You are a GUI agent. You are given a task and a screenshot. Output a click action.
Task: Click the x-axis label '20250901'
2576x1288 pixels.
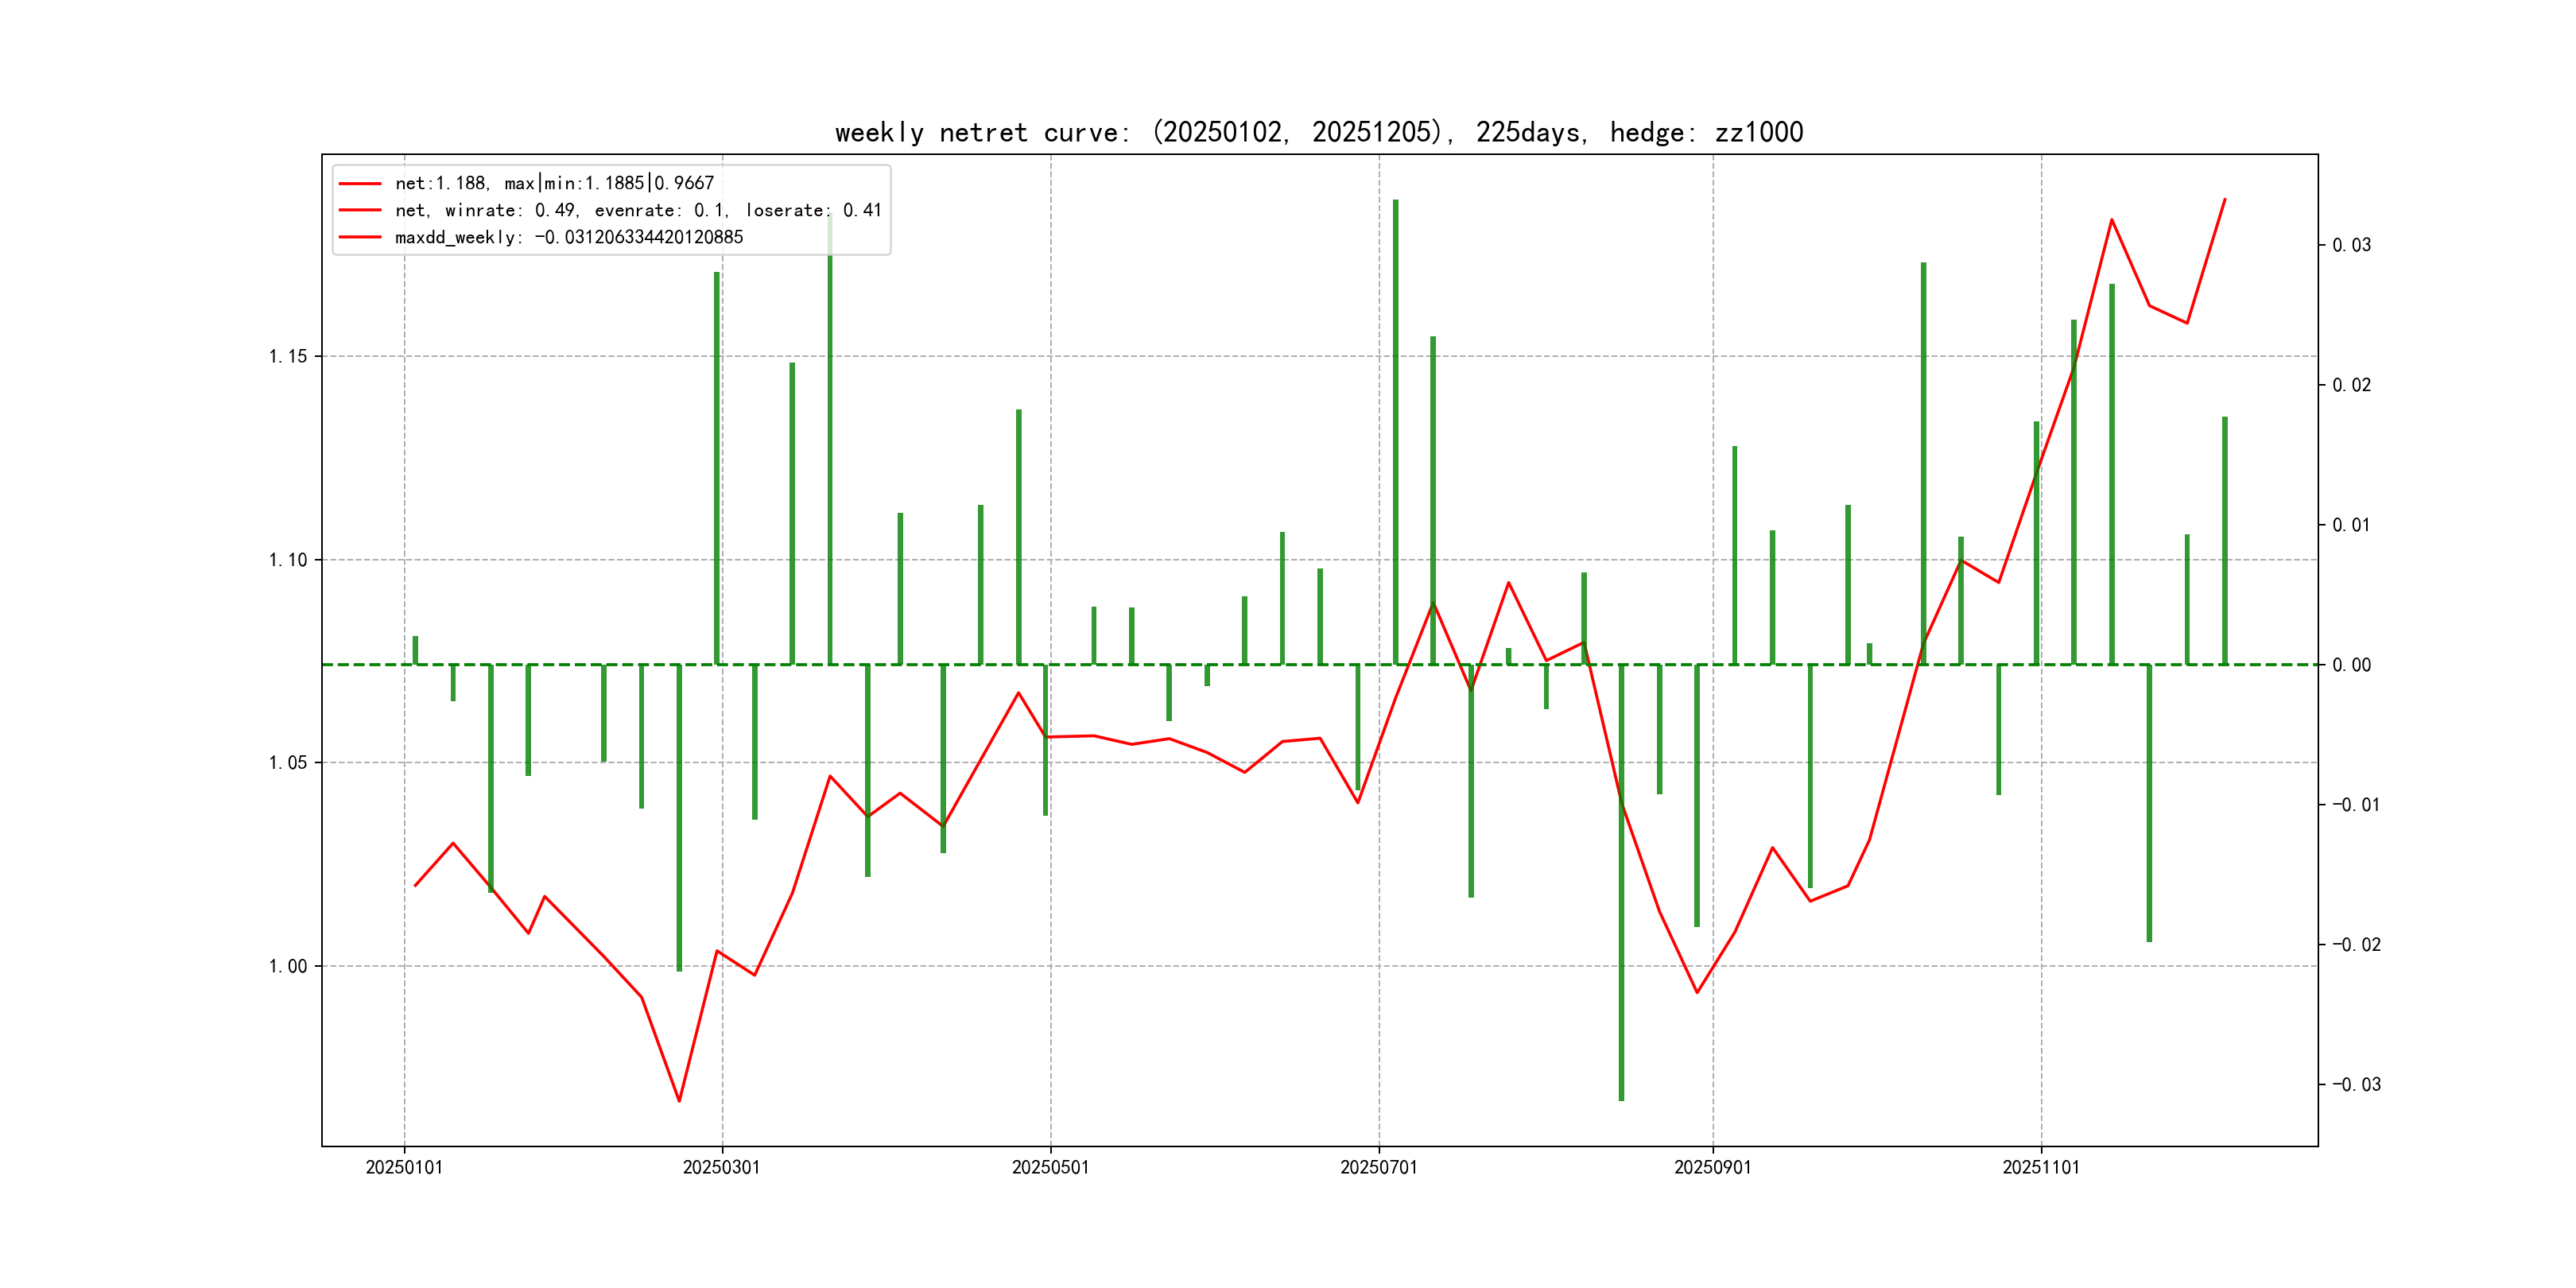pos(1712,1167)
